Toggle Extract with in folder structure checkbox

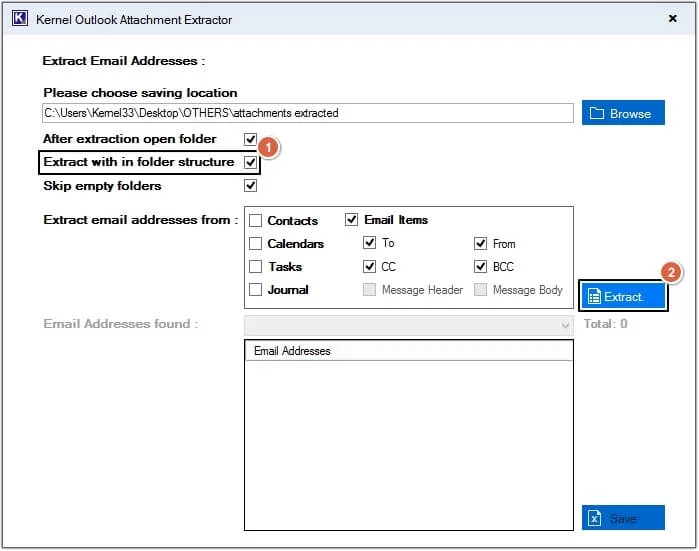coord(251,162)
